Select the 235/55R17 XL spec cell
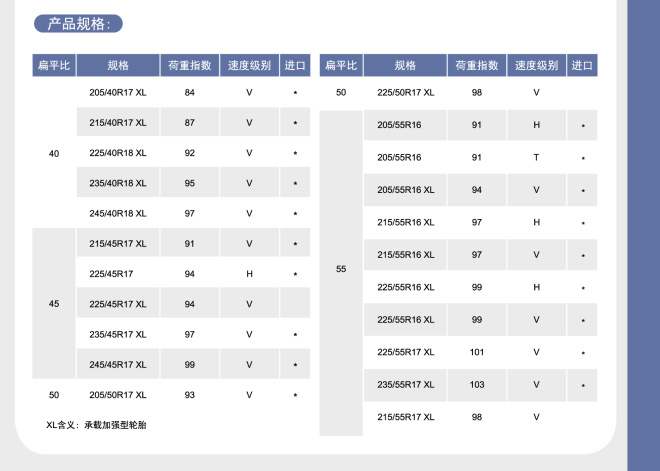This screenshot has width=660, height=471. [x=406, y=385]
